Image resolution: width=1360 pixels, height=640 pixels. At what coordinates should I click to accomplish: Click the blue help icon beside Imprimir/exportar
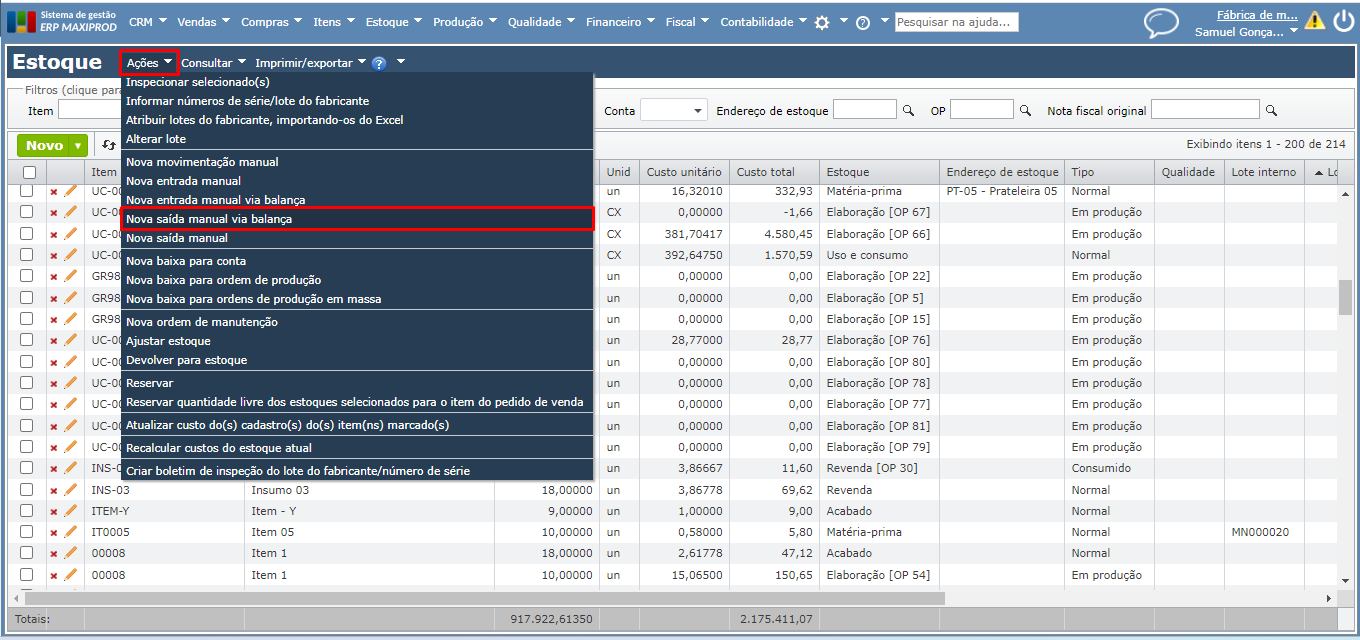click(379, 63)
